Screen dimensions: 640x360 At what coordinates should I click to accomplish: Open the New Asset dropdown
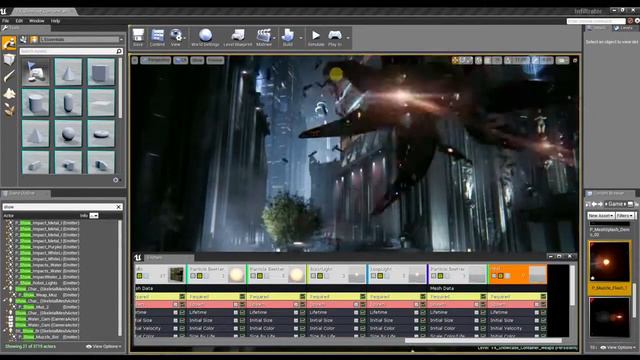601,216
